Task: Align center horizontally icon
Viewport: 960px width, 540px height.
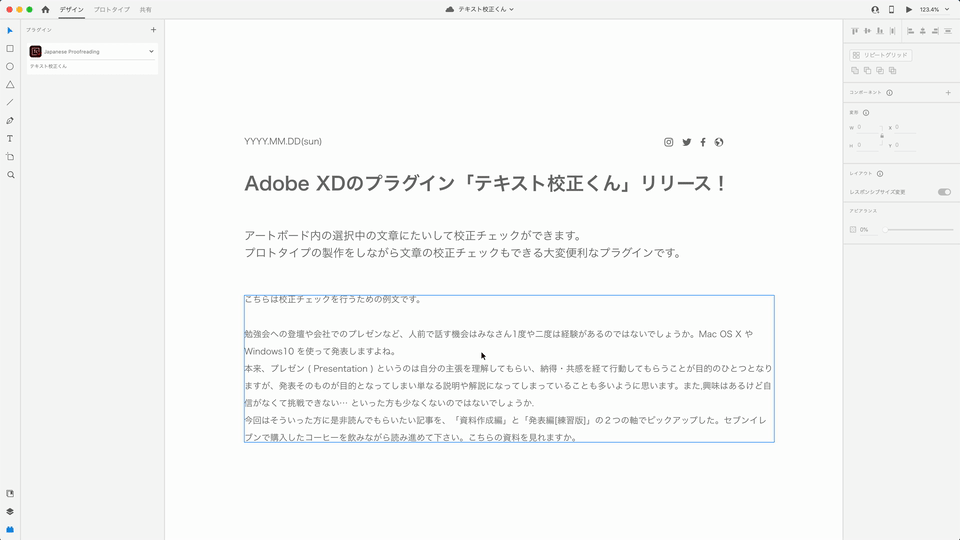Action: click(x=923, y=31)
